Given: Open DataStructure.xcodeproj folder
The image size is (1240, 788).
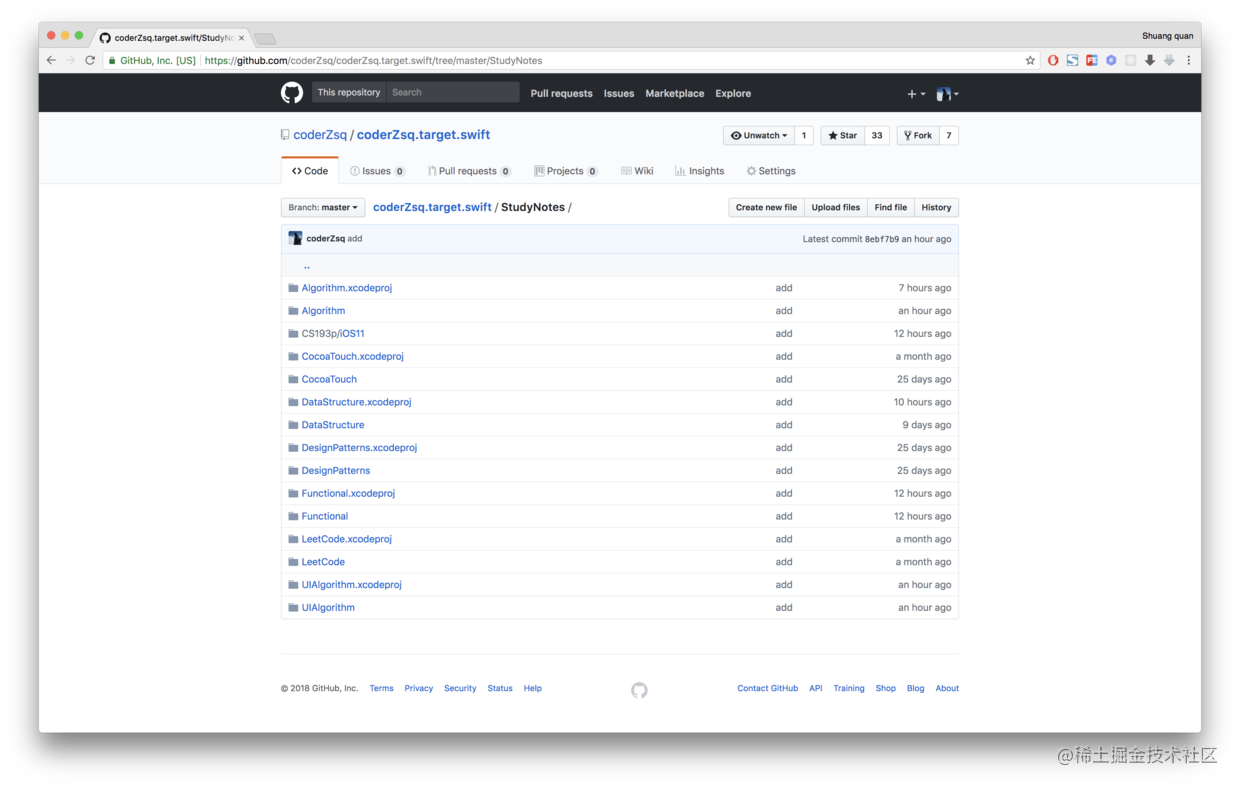Looking at the screenshot, I should pos(357,402).
